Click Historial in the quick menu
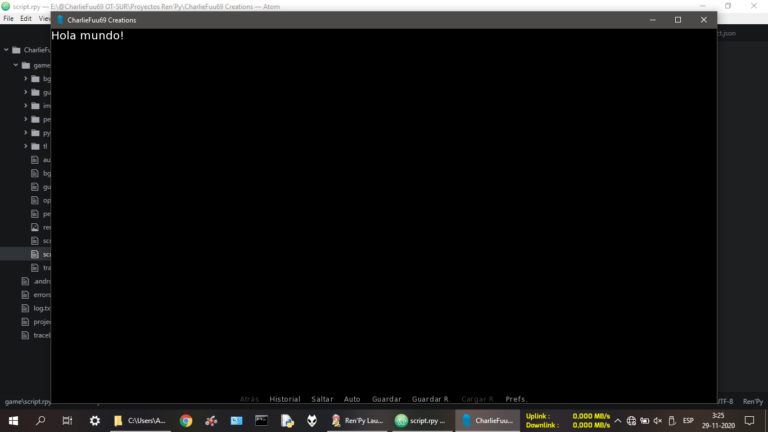 [x=285, y=399]
